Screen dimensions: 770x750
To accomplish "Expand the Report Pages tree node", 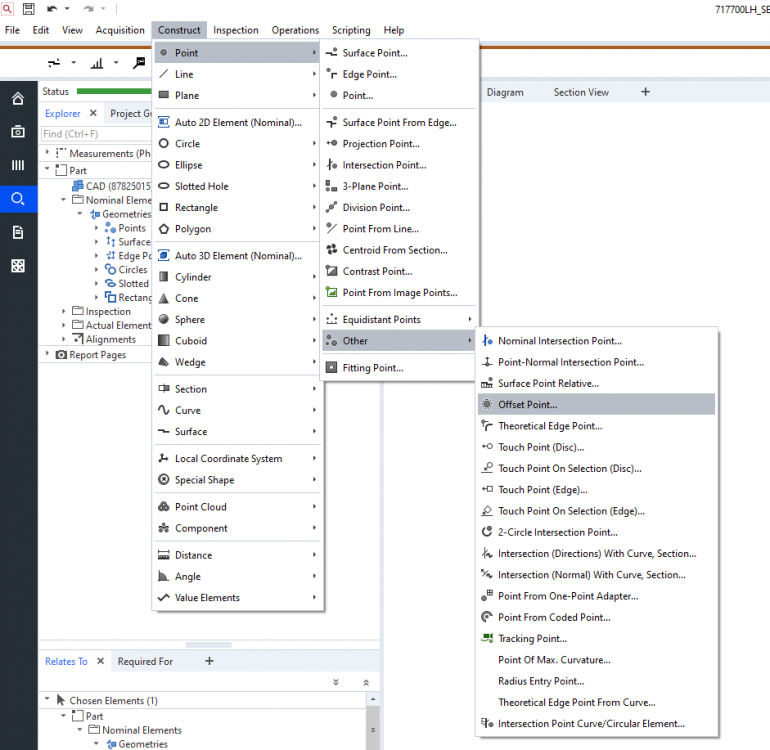I will [x=47, y=355].
